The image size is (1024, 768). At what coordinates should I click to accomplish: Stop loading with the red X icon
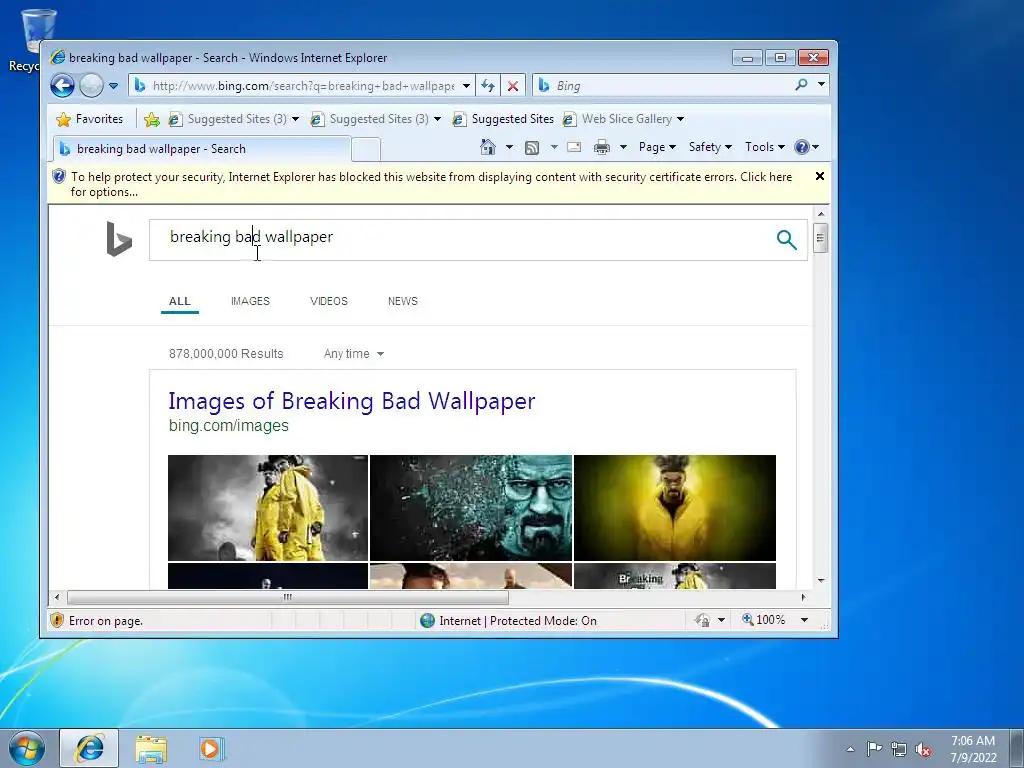pyautogui.click(x=513, y=86)
